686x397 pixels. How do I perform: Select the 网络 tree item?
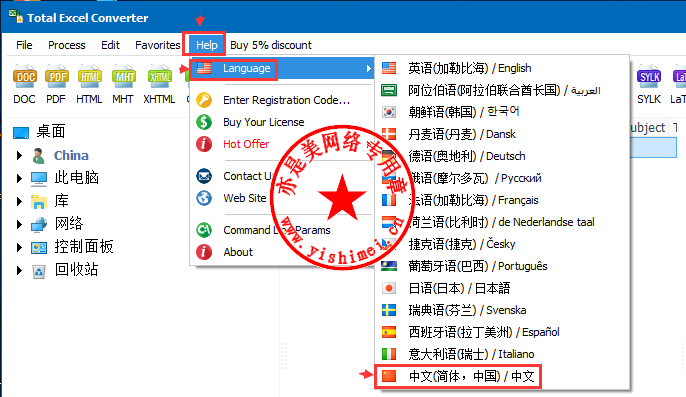[69, 224]
